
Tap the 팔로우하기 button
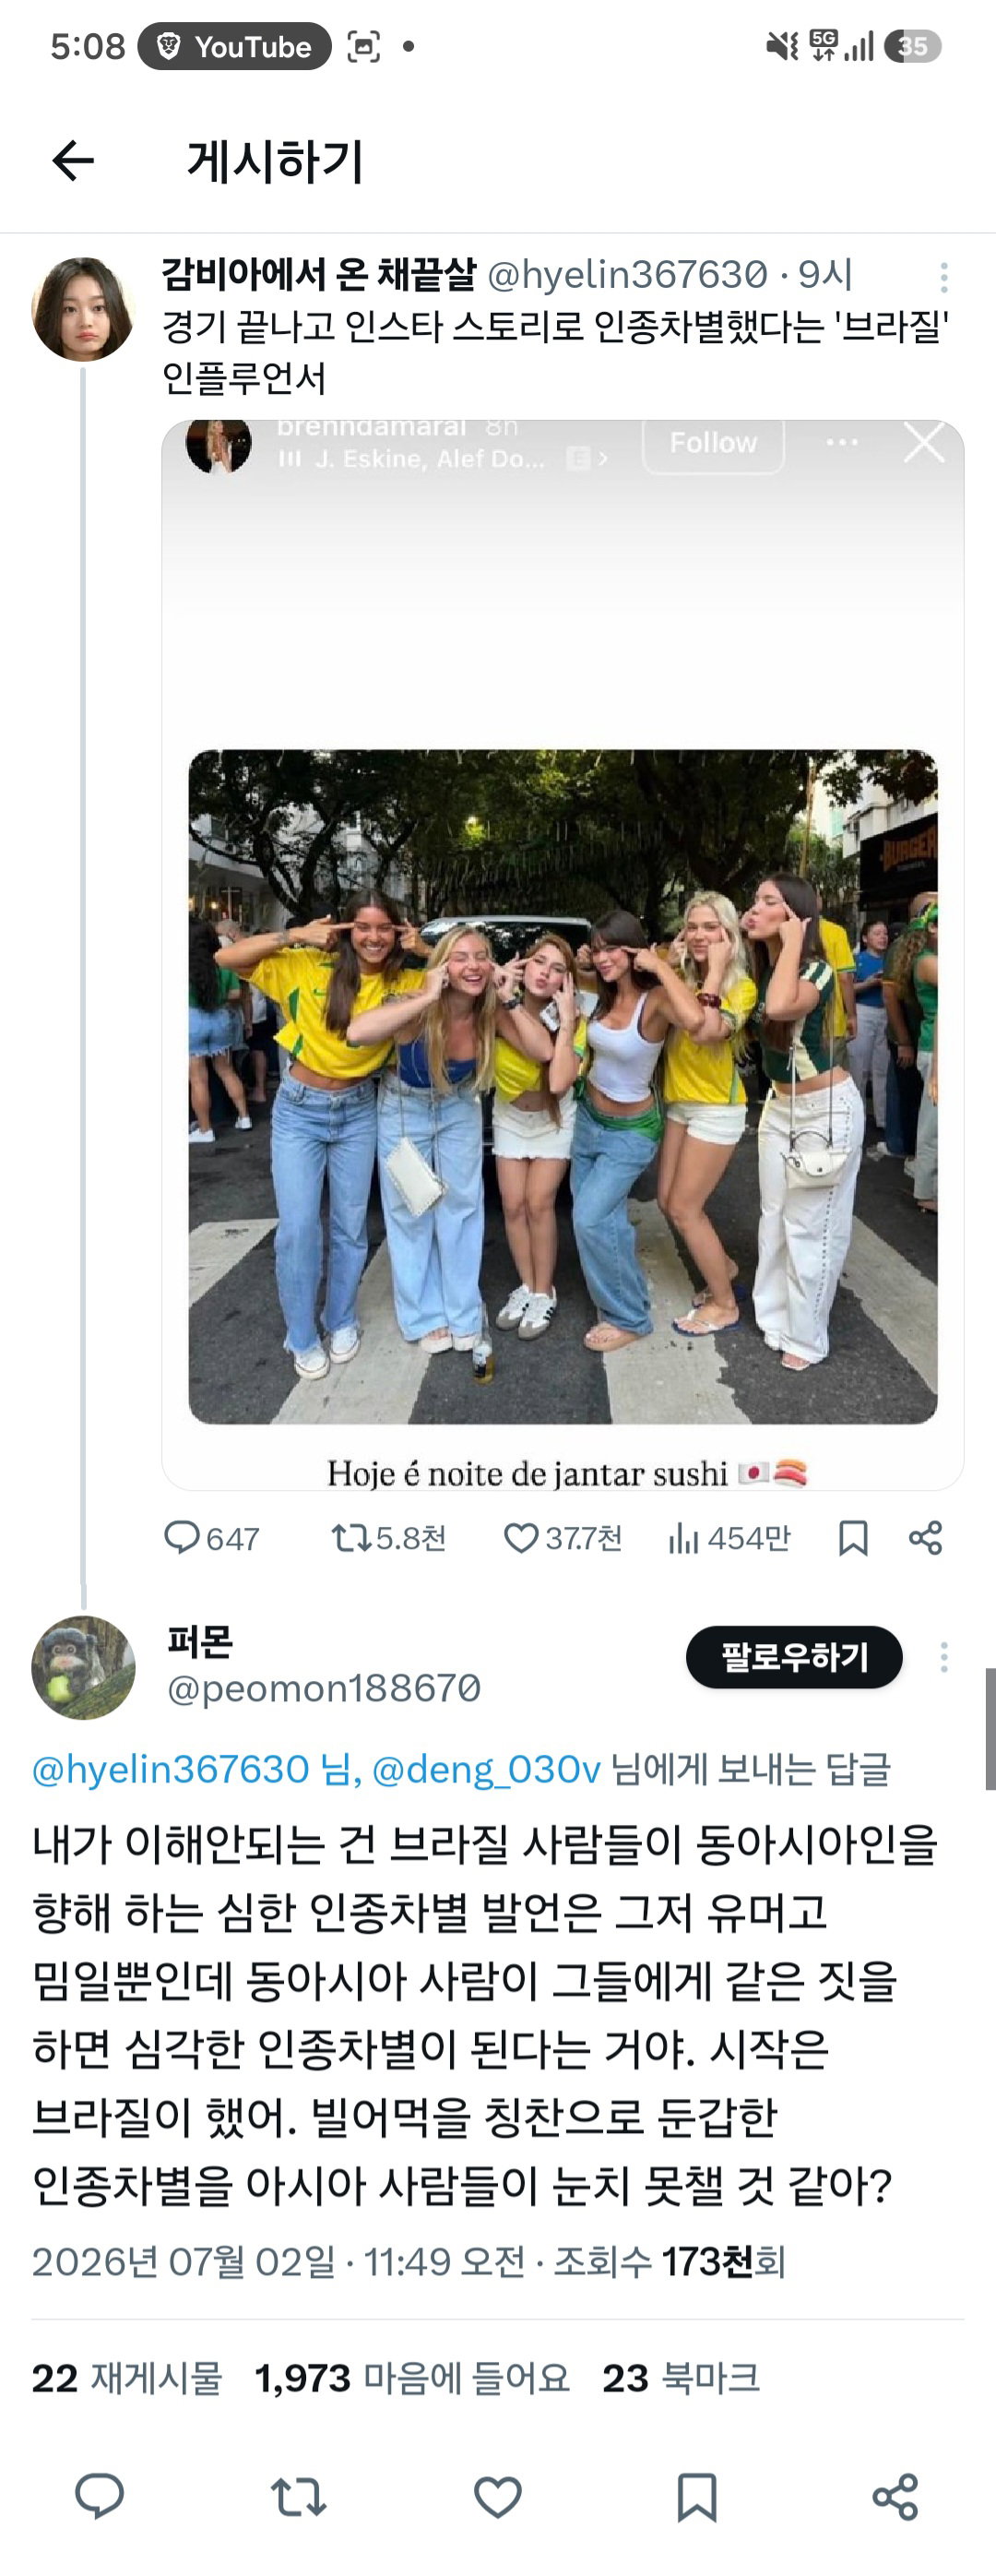click(794, 1657)
